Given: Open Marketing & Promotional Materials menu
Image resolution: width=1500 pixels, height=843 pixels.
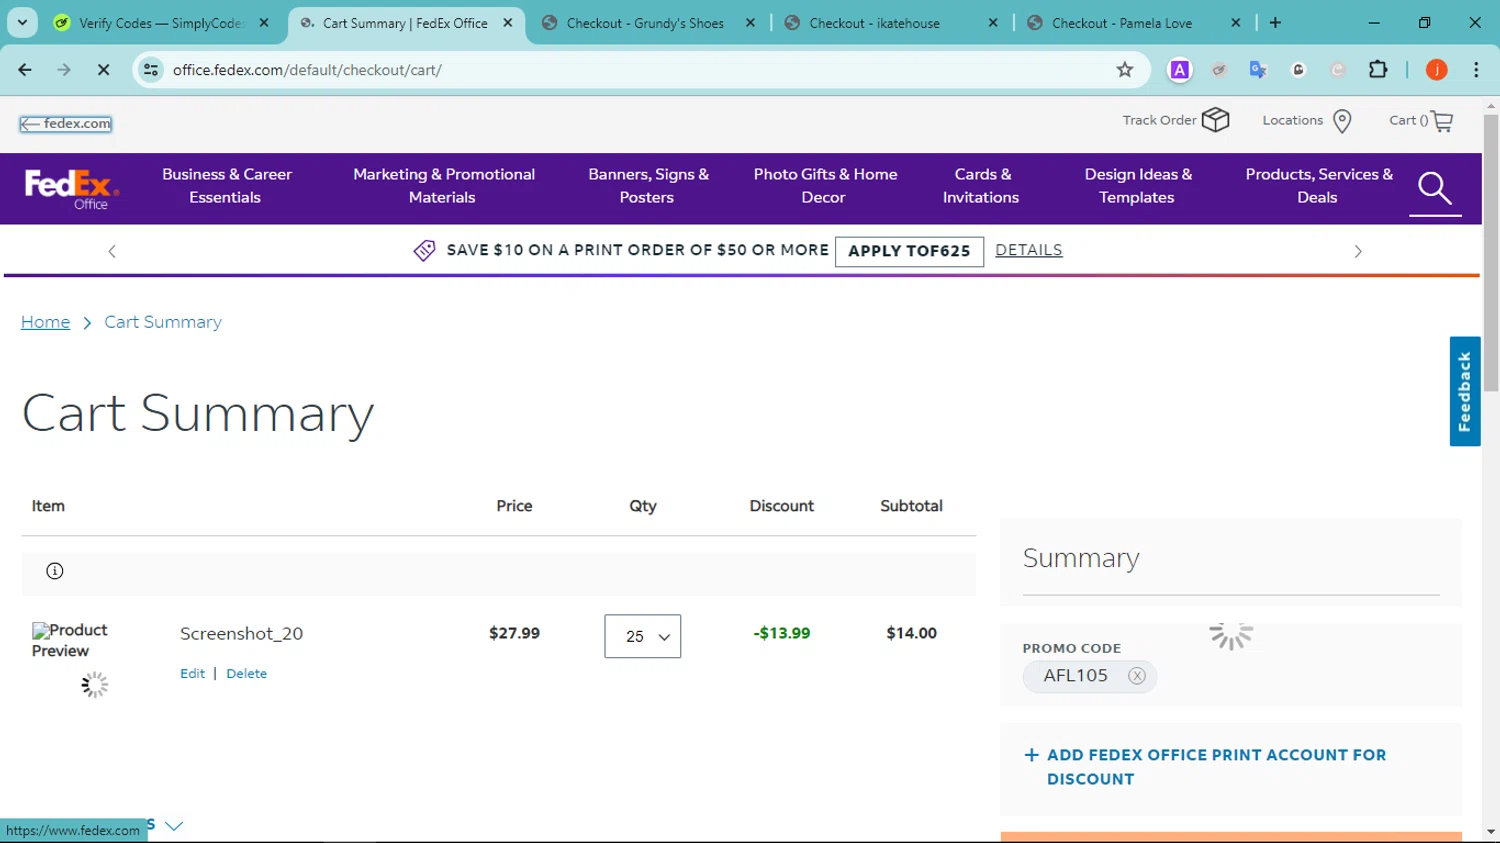Looking at the screenshot, I should coord(443,186).
